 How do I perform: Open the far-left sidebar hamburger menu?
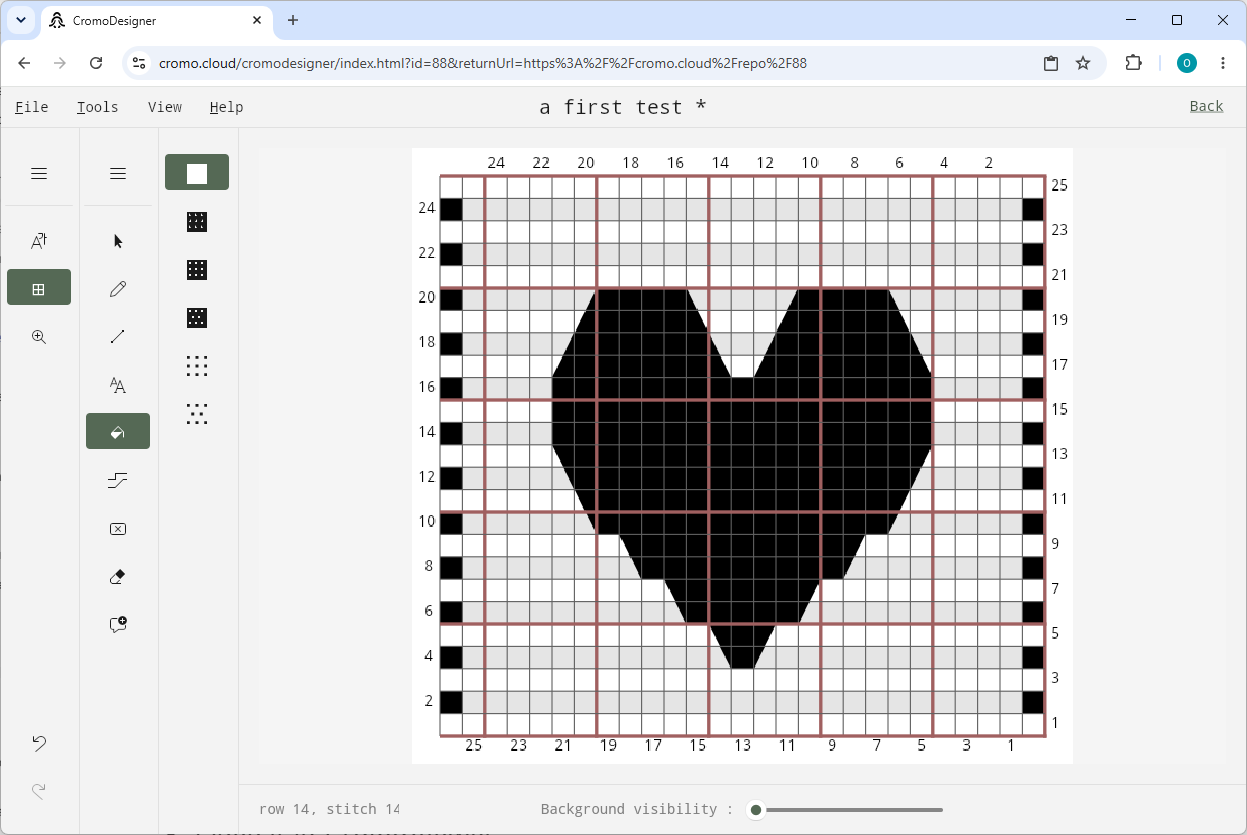39,174
